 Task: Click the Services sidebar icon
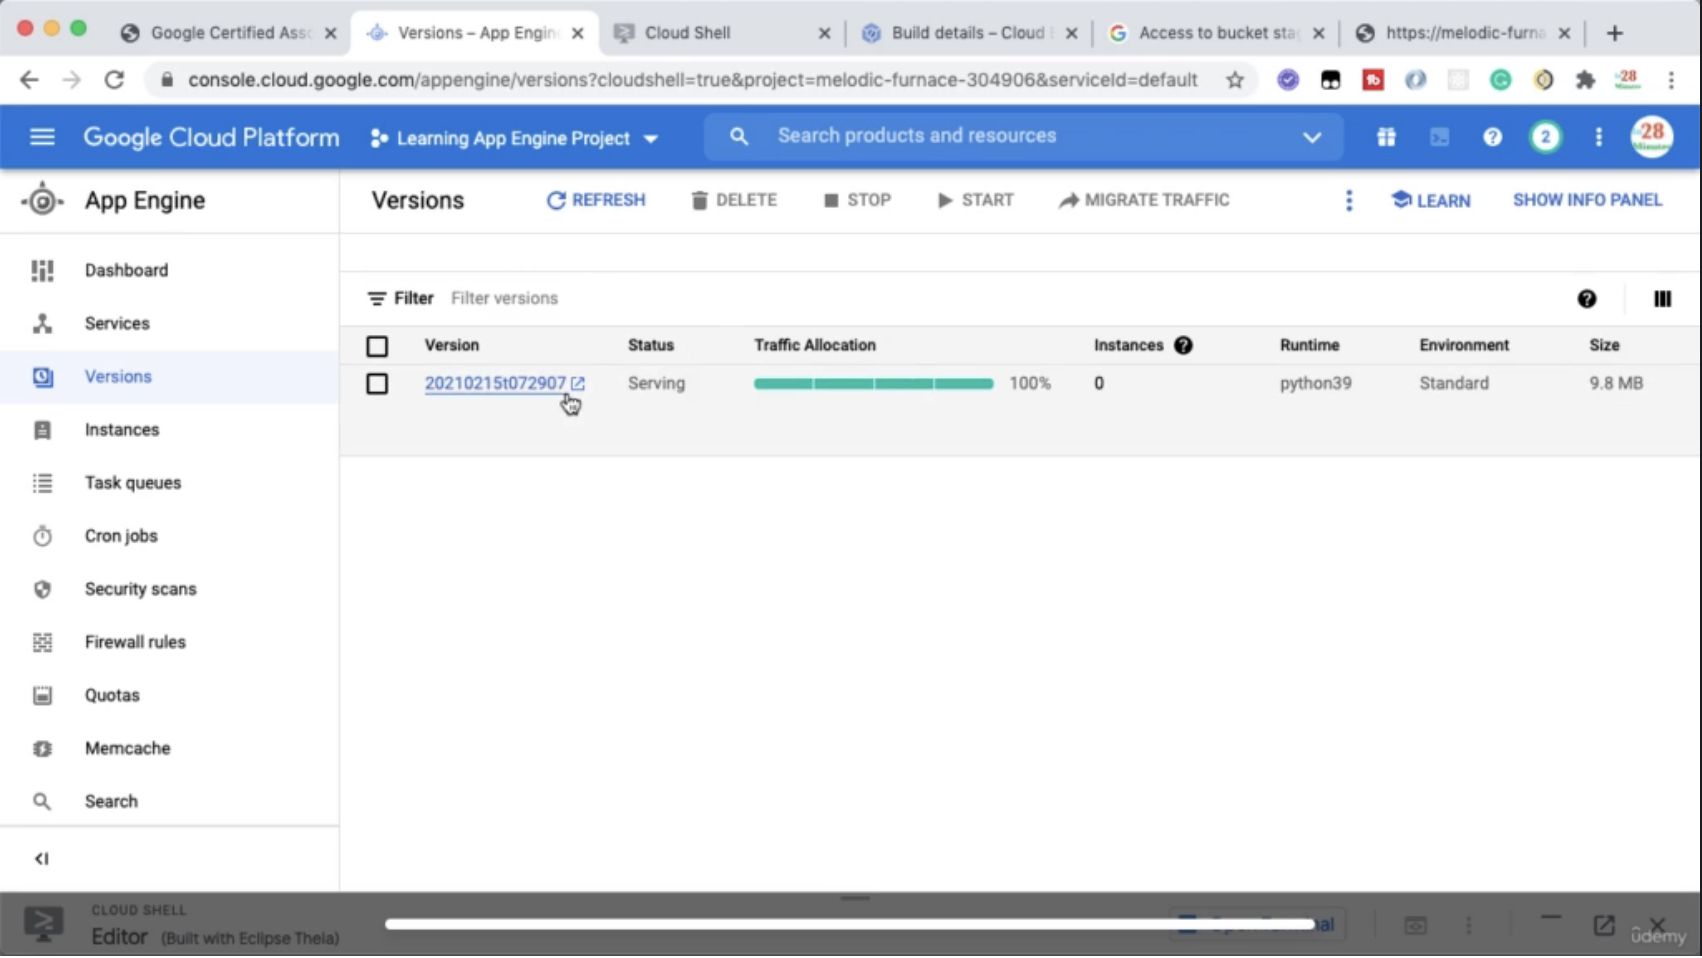42,324
